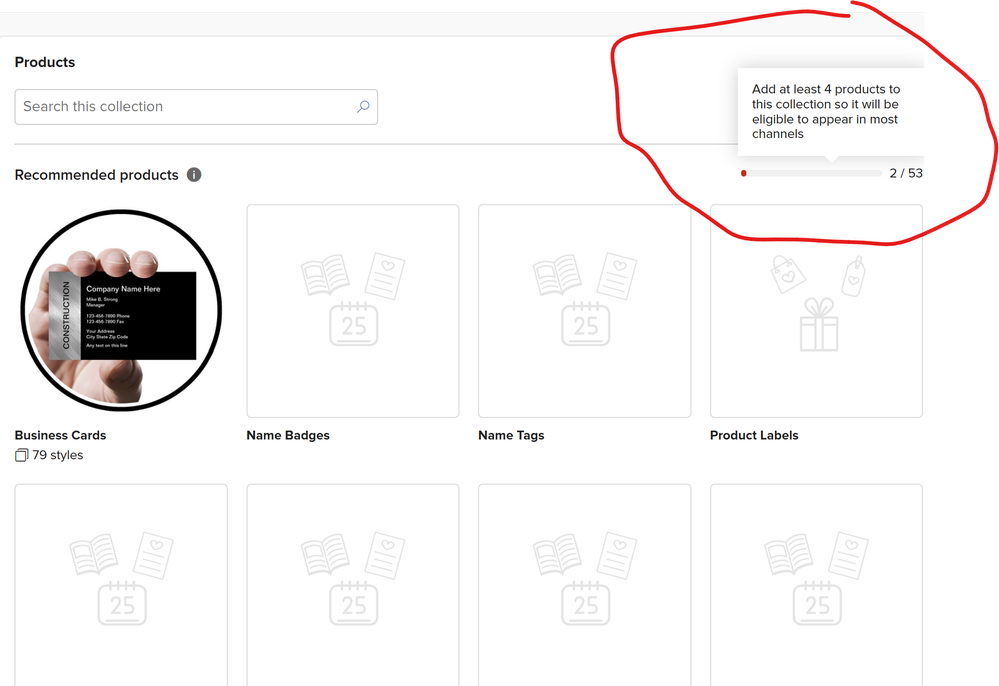999x686 pixels.
Task: Click the gift icon tile above Product Labels
Action: [816, 311]
